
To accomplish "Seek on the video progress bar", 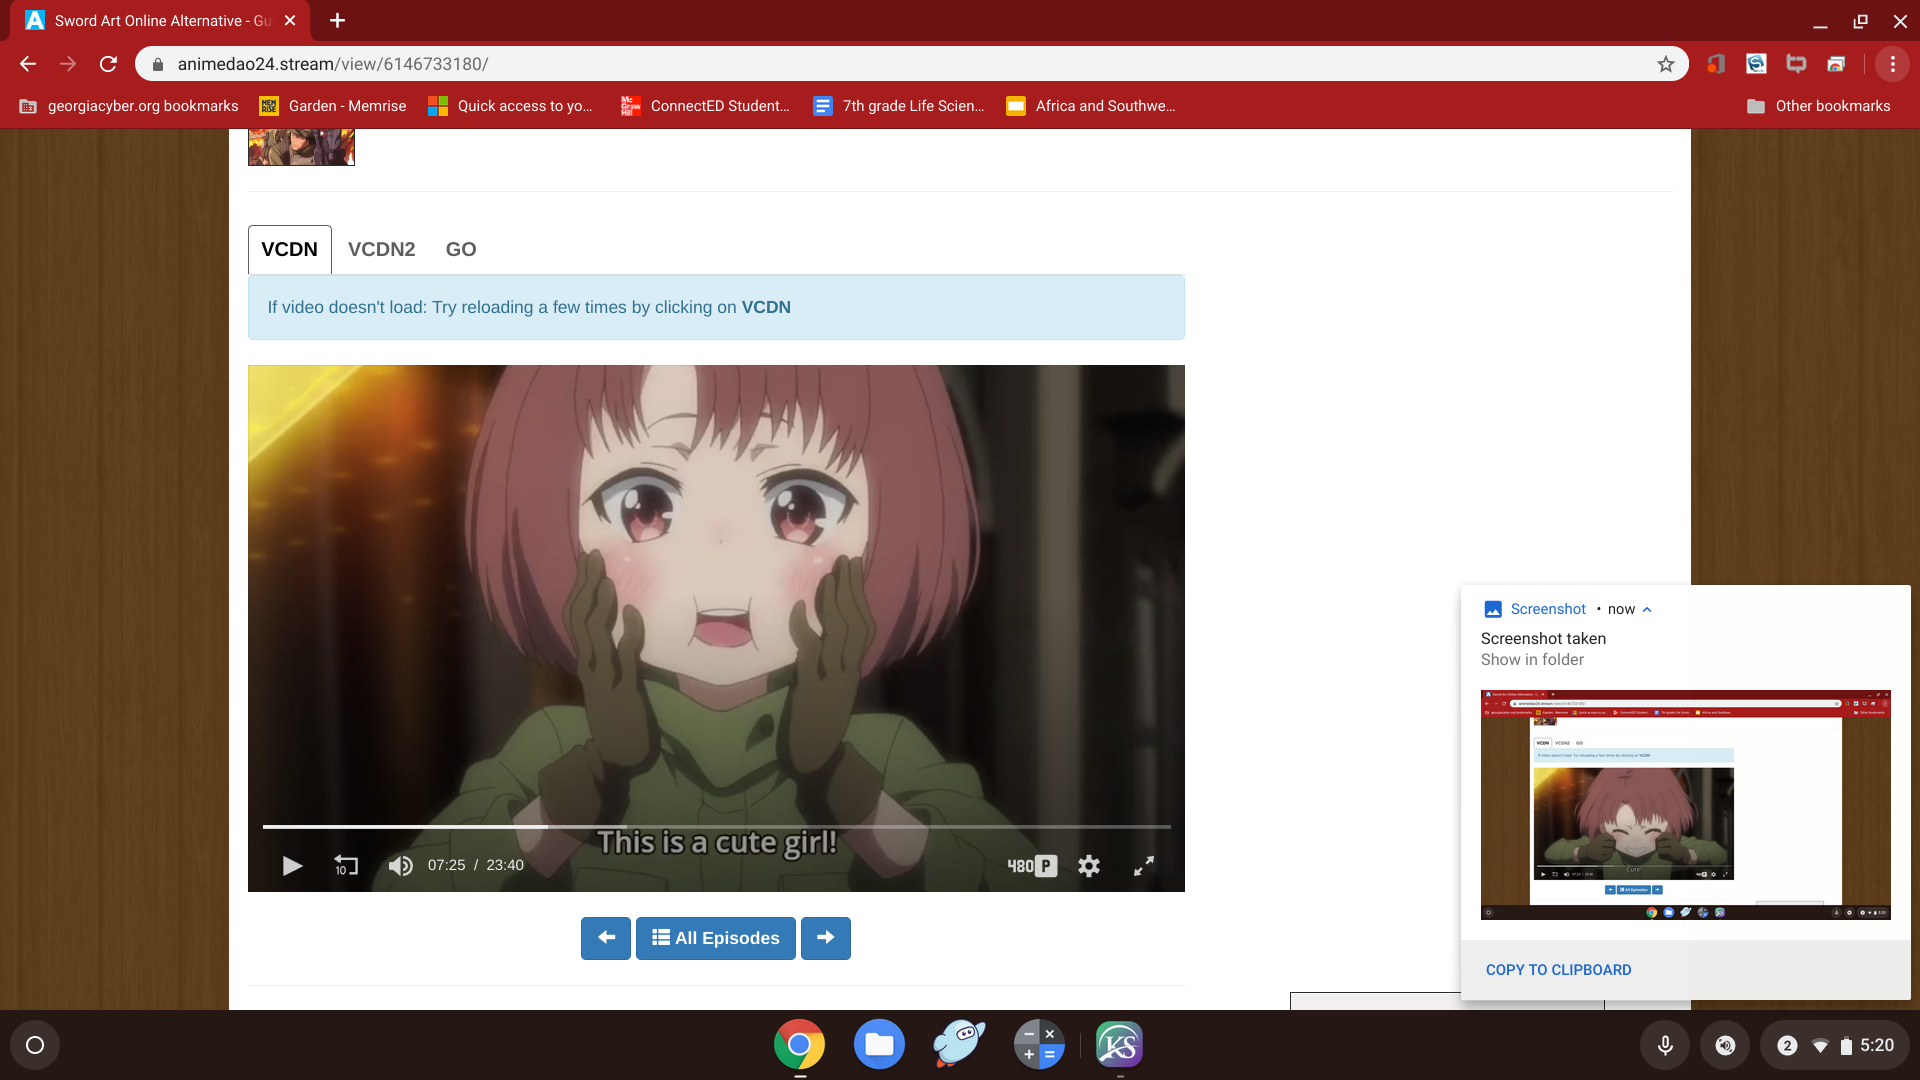I will pos(716,827).
